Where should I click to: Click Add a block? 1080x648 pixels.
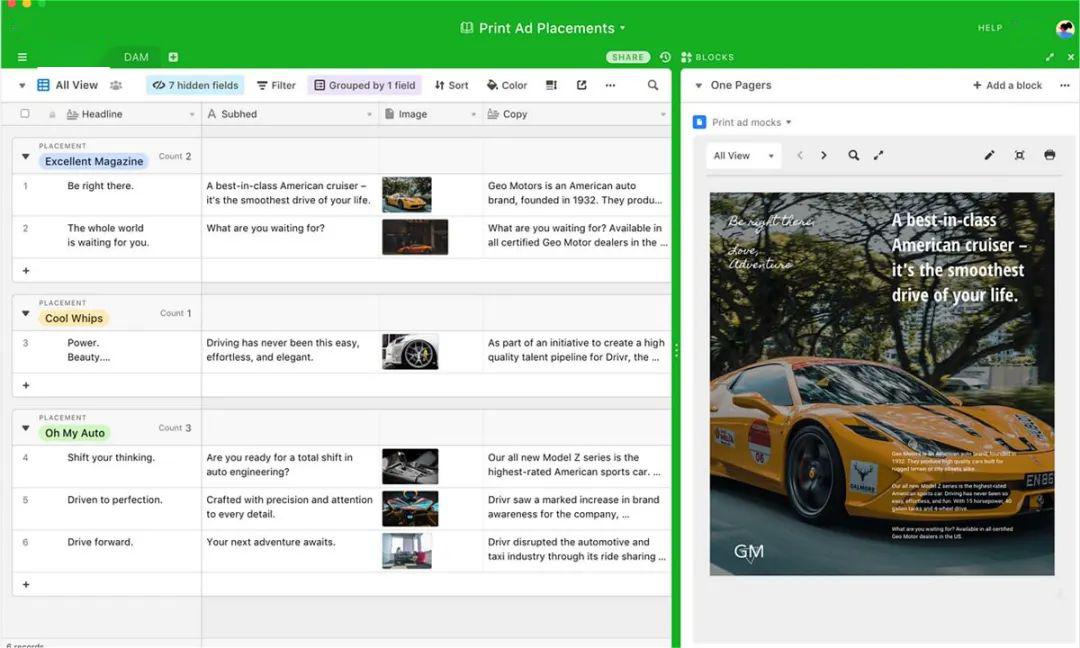tap(1007, 86)
